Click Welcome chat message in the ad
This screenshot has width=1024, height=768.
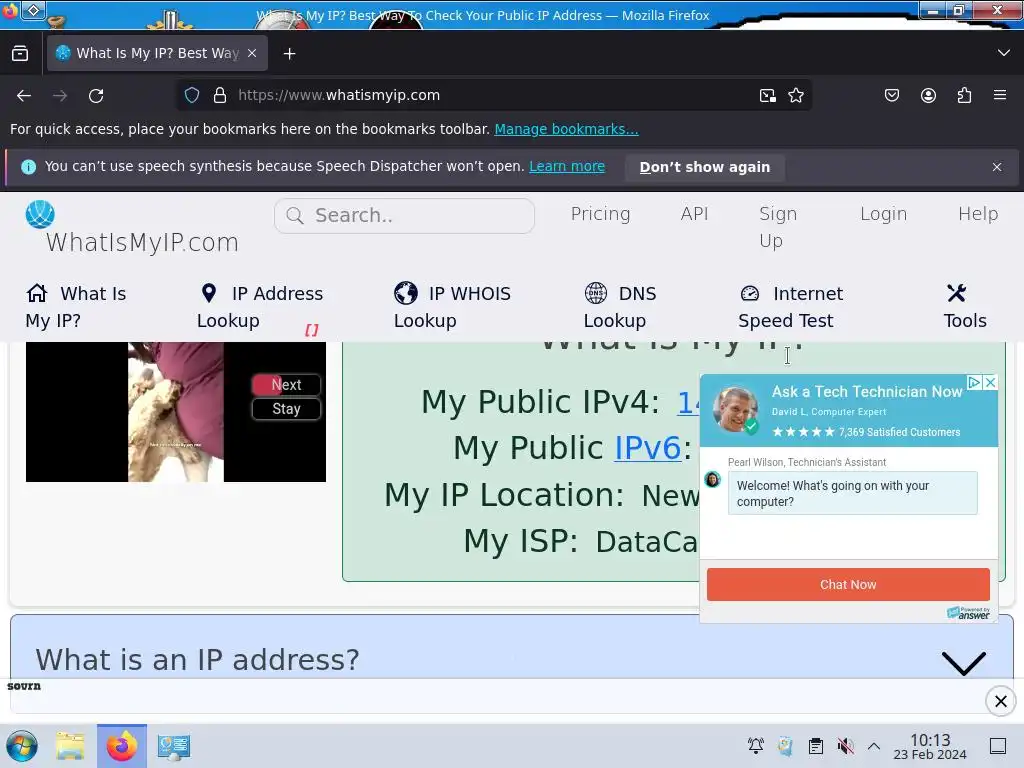click(x=852, y=494)
